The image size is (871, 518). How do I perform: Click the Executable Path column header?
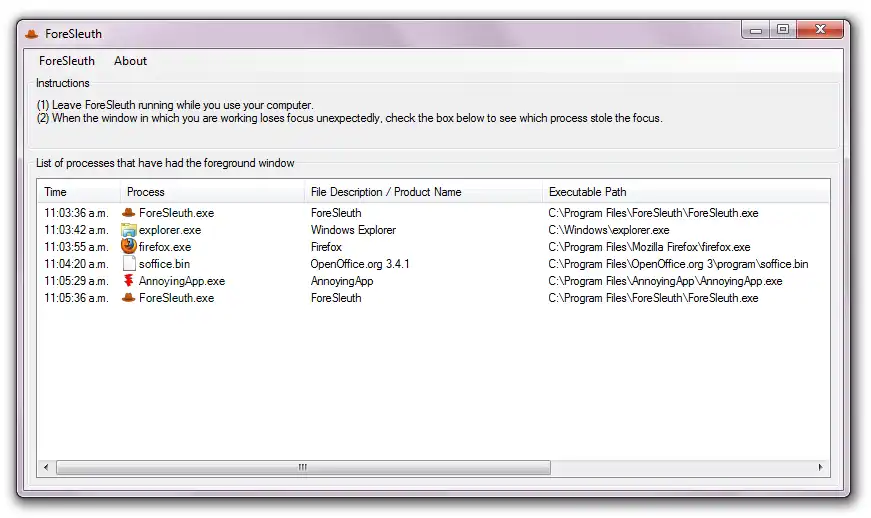tap(685, 192)
